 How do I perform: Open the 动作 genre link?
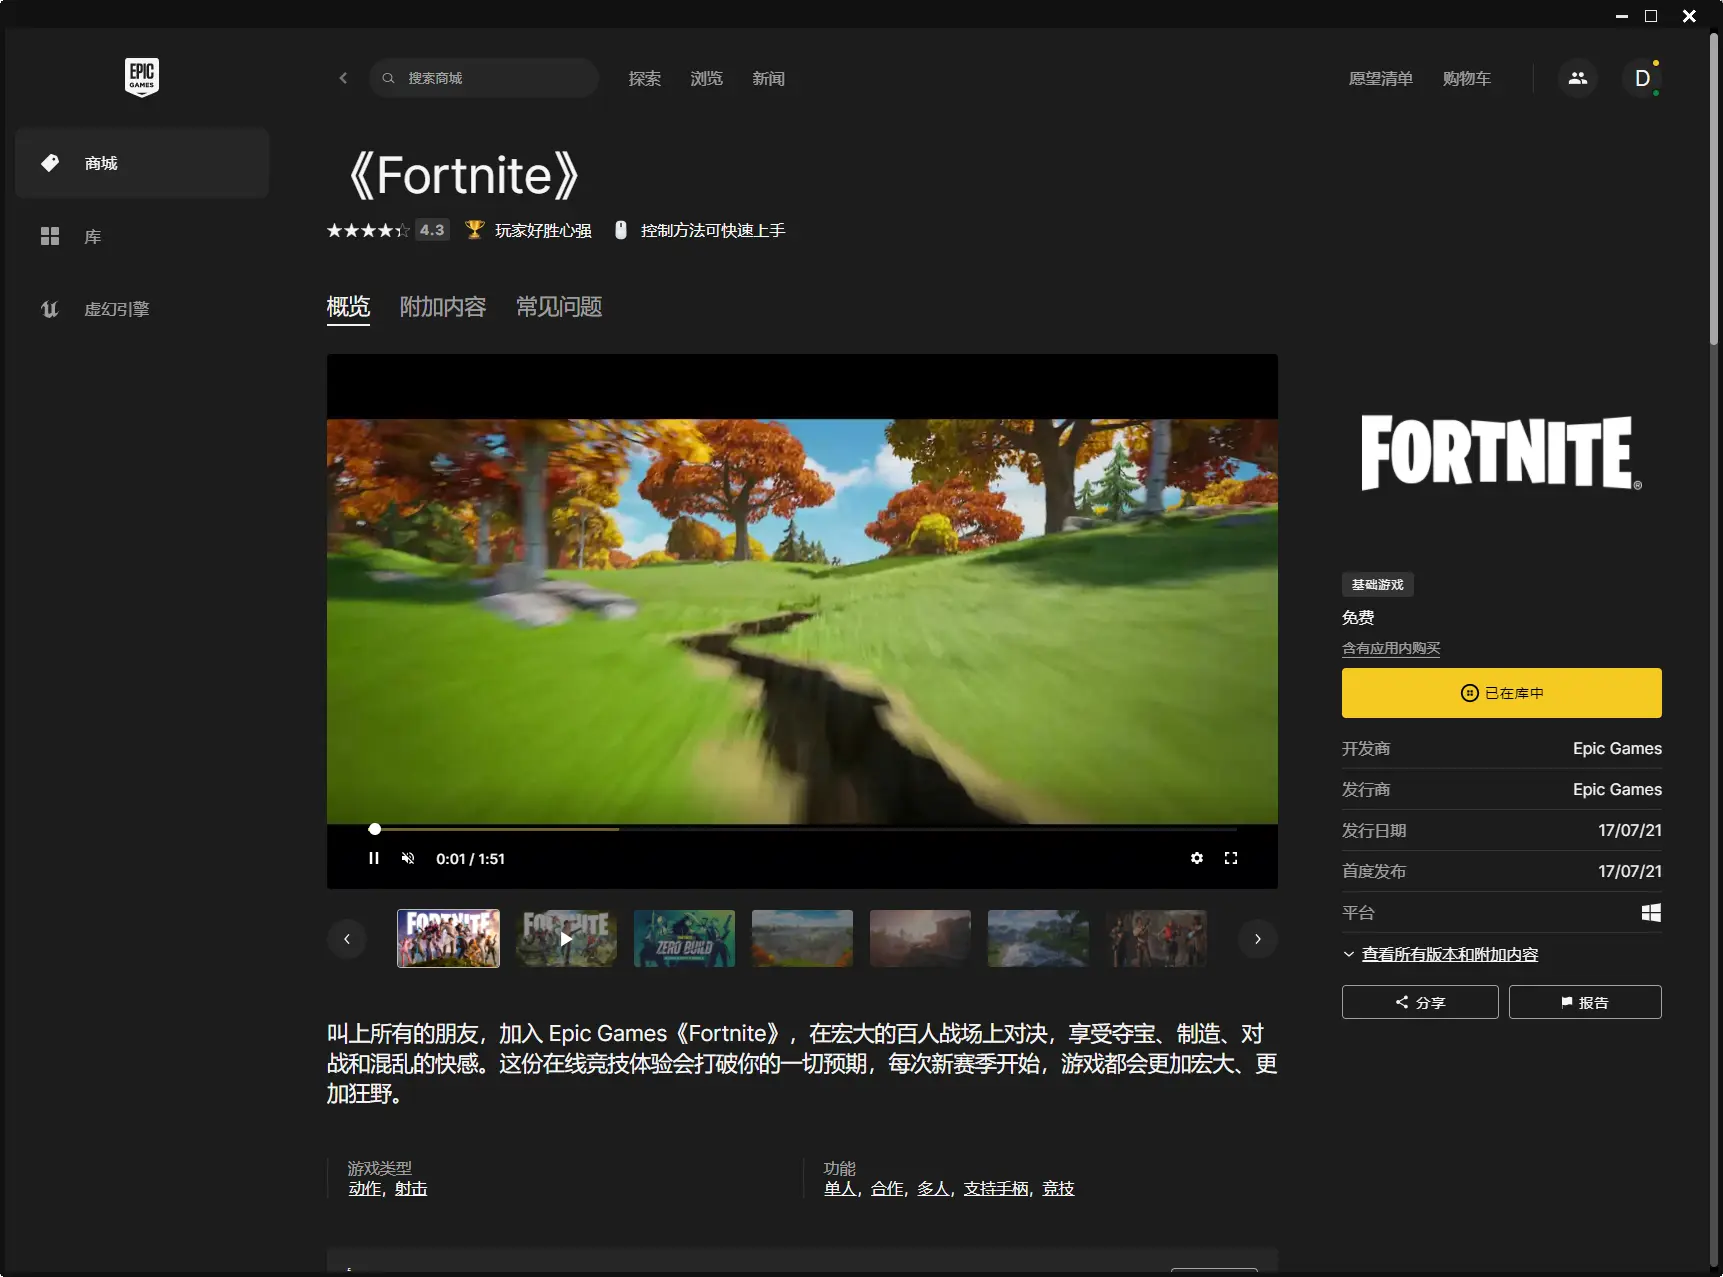coord(365,1188)
